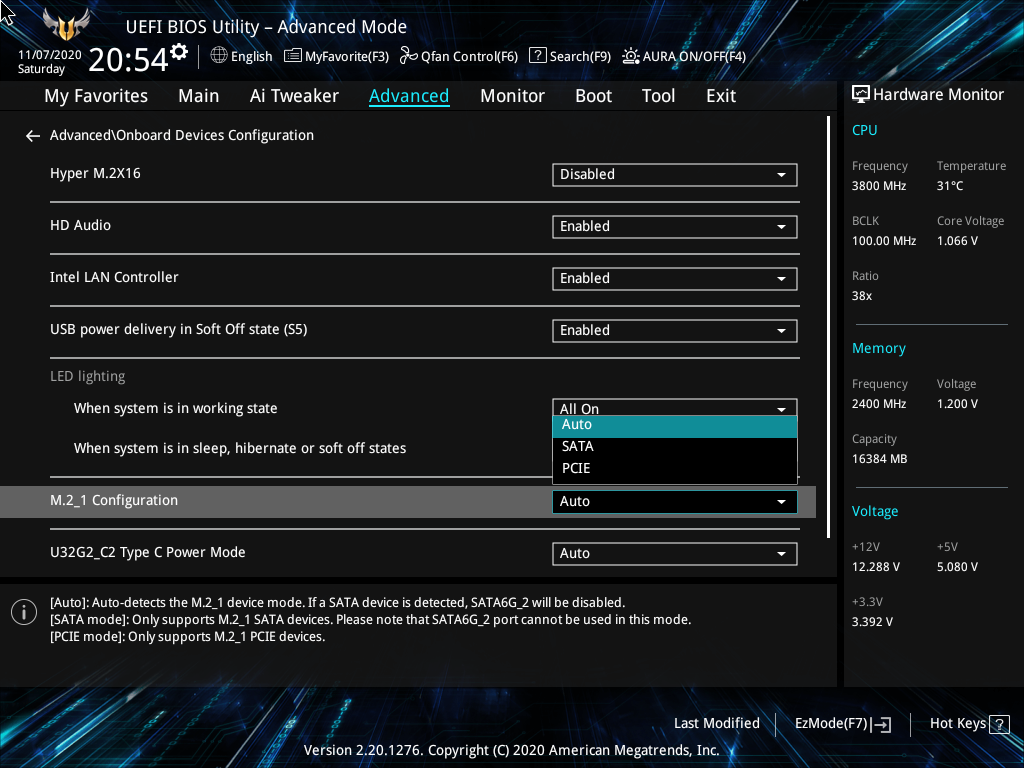This screenshot has height=768, width=1024.
Task: Select the Hyper M.2X16 label
Action: click(95, 174)
